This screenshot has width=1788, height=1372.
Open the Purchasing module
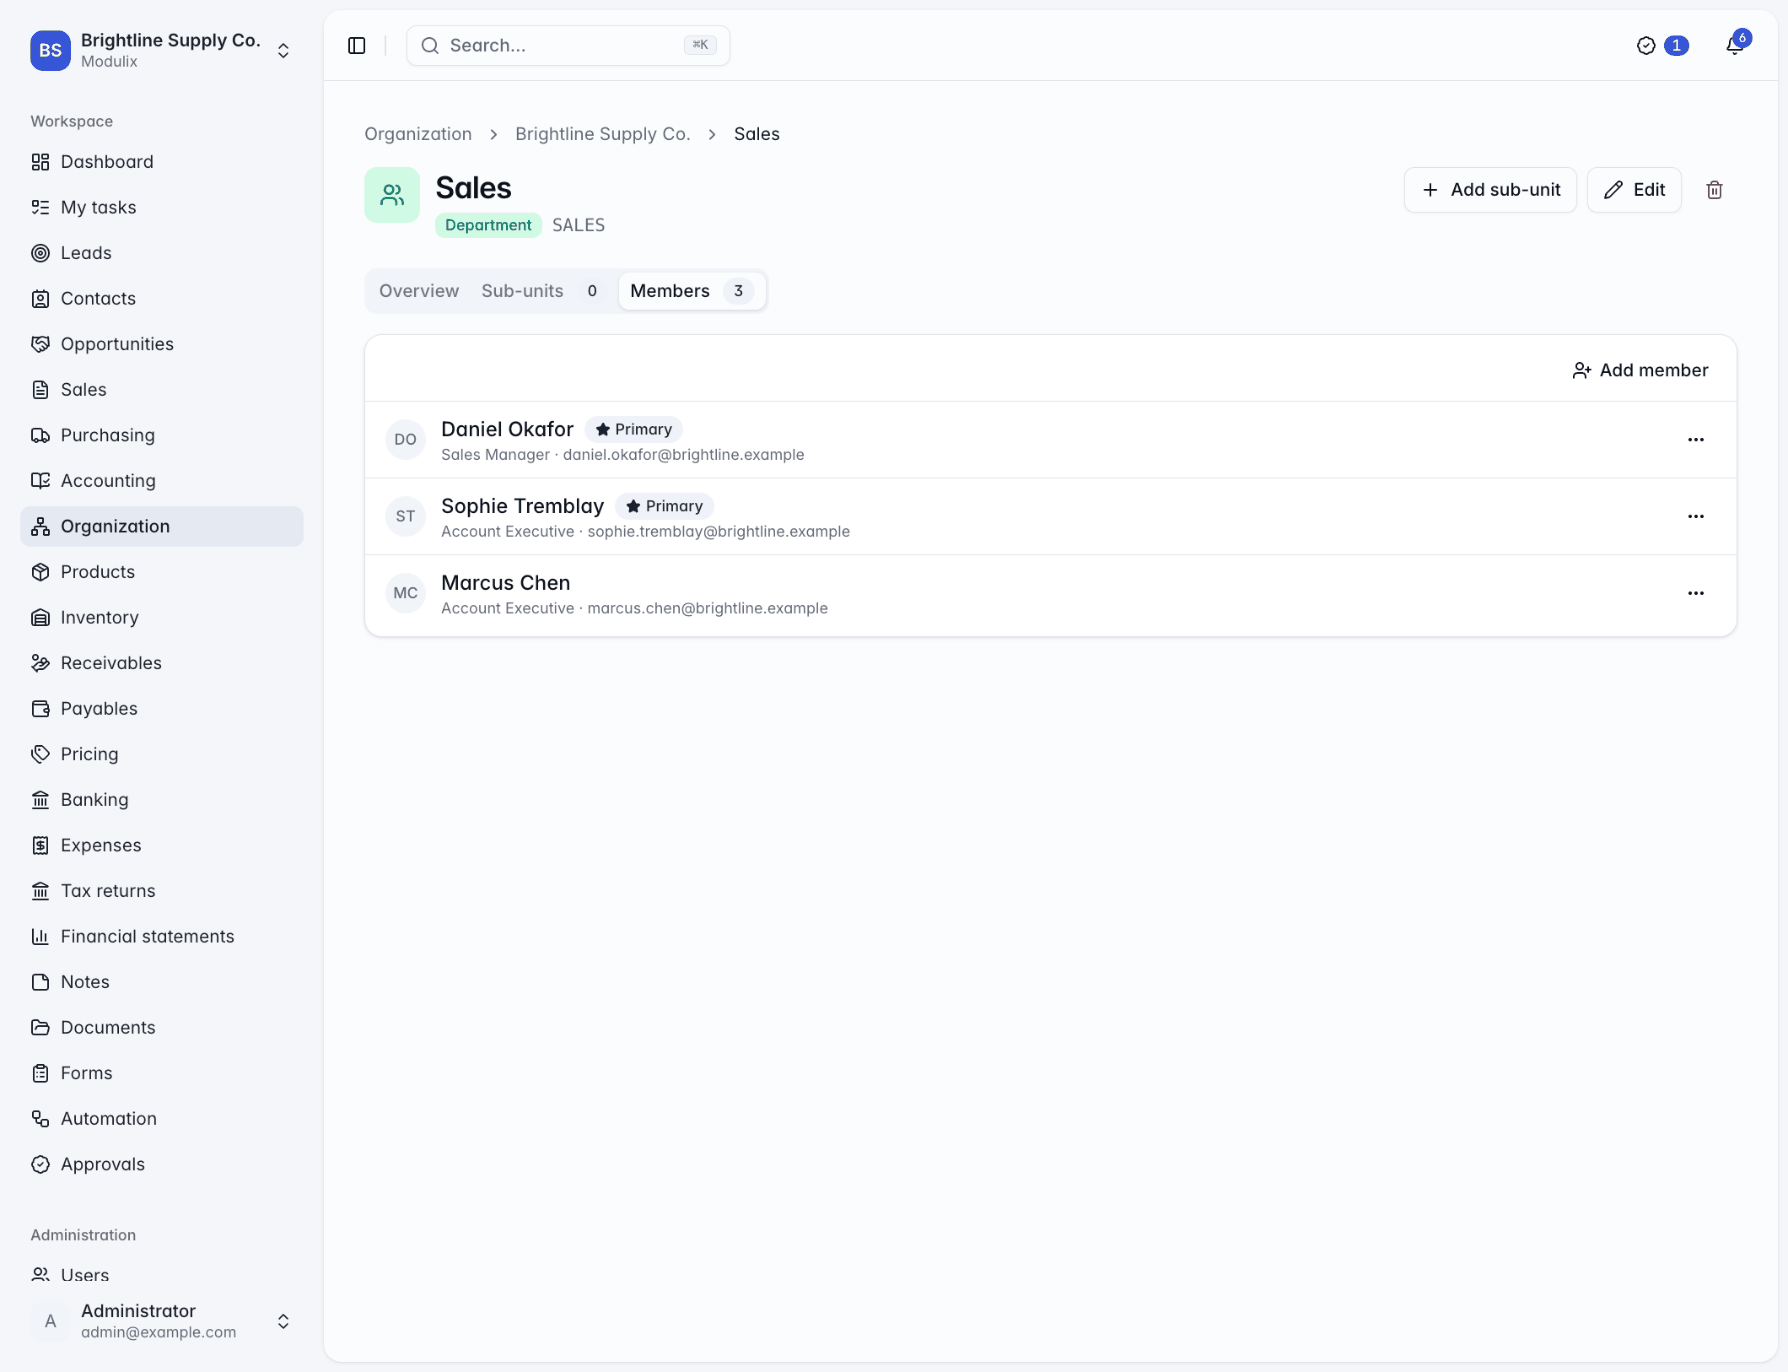point(162,435)
